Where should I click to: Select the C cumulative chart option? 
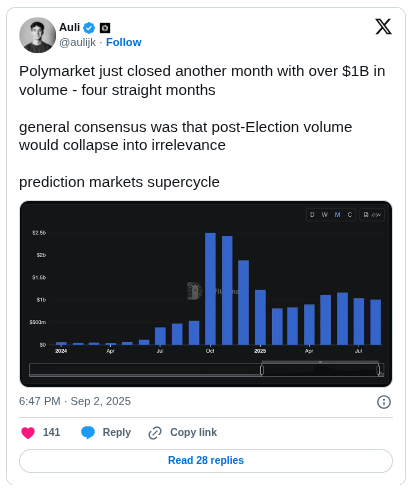tap(350, 215)
